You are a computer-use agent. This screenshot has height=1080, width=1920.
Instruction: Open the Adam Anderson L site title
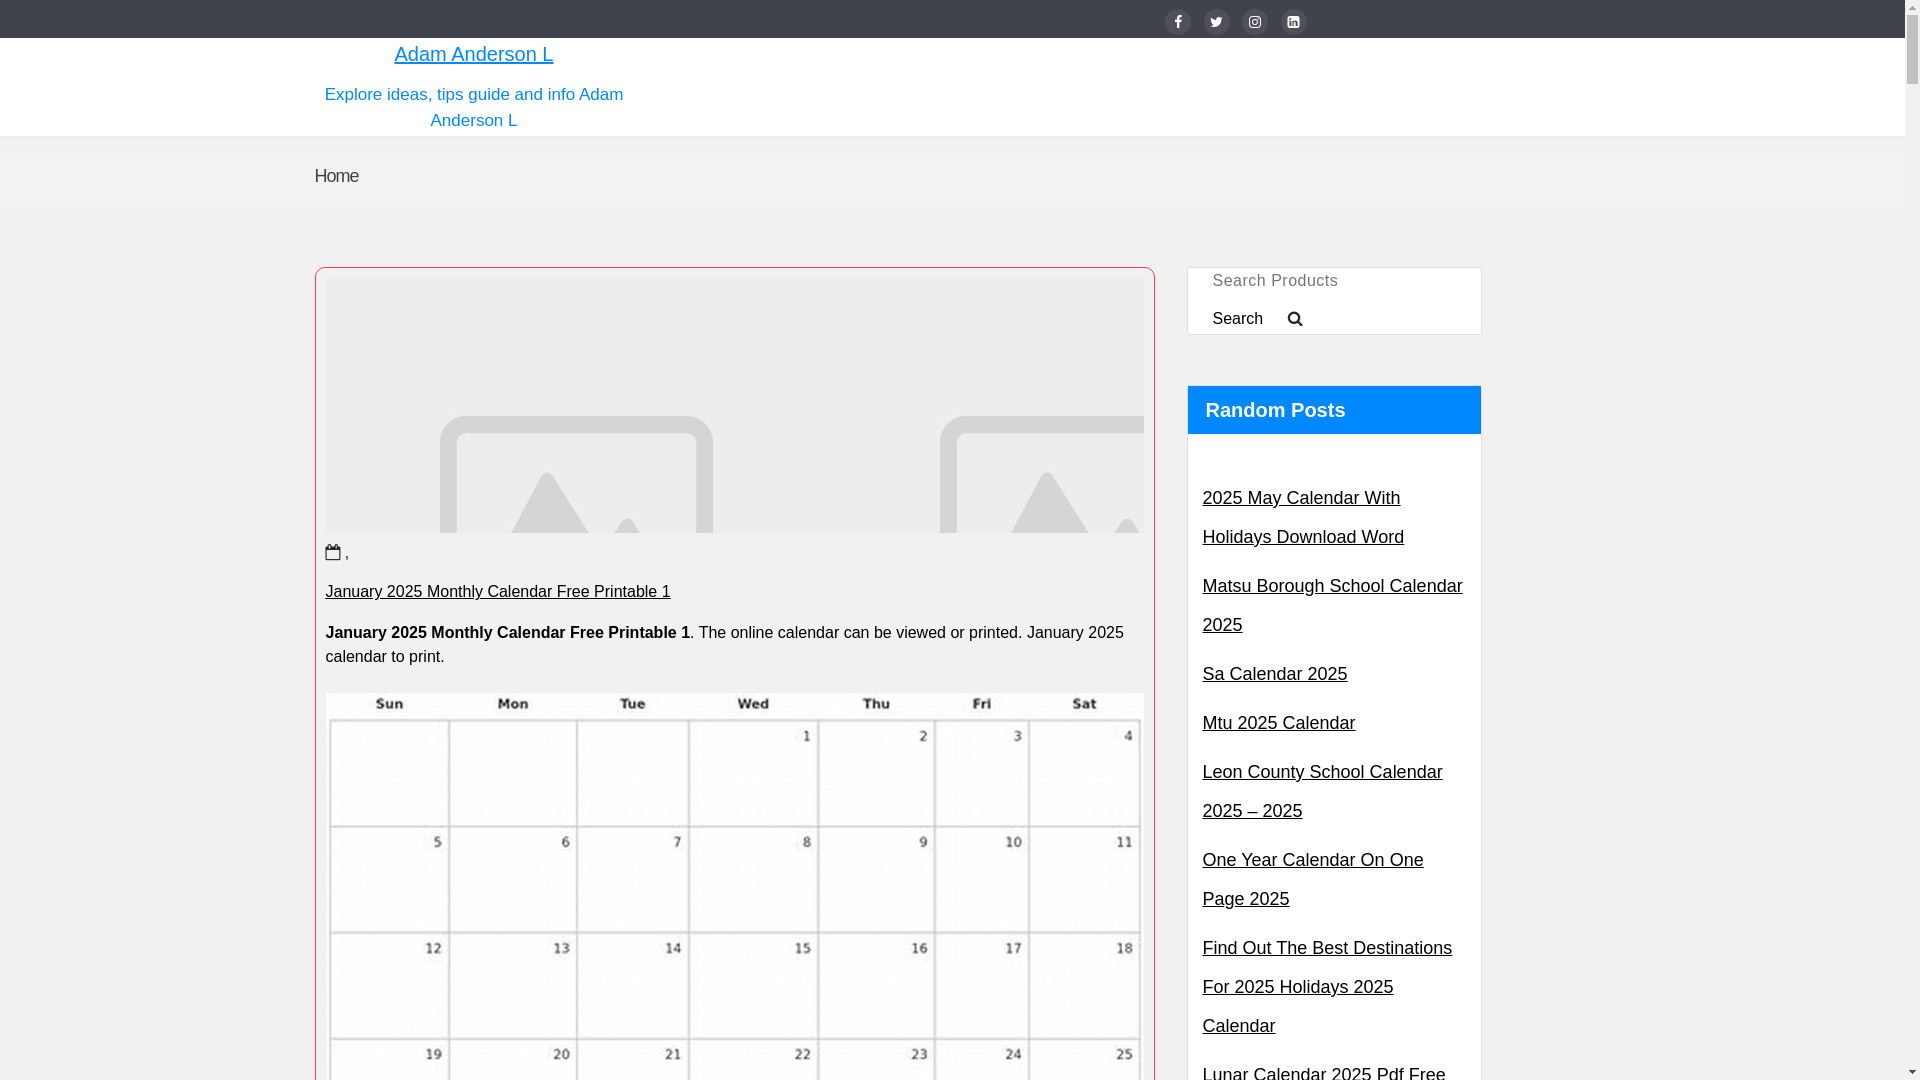coord(473,54)
